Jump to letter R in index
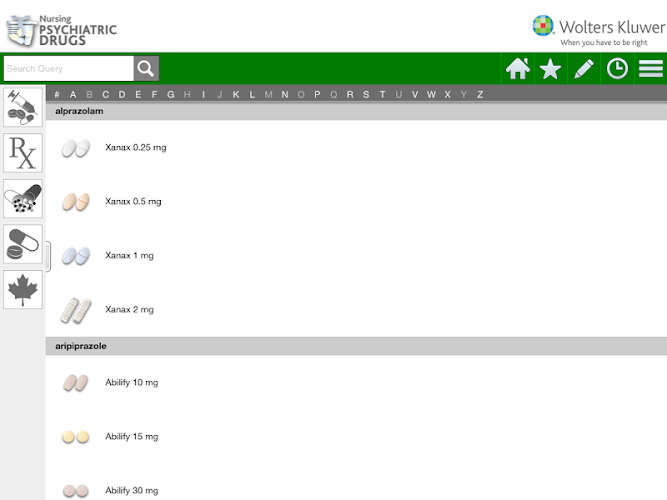 350,94
